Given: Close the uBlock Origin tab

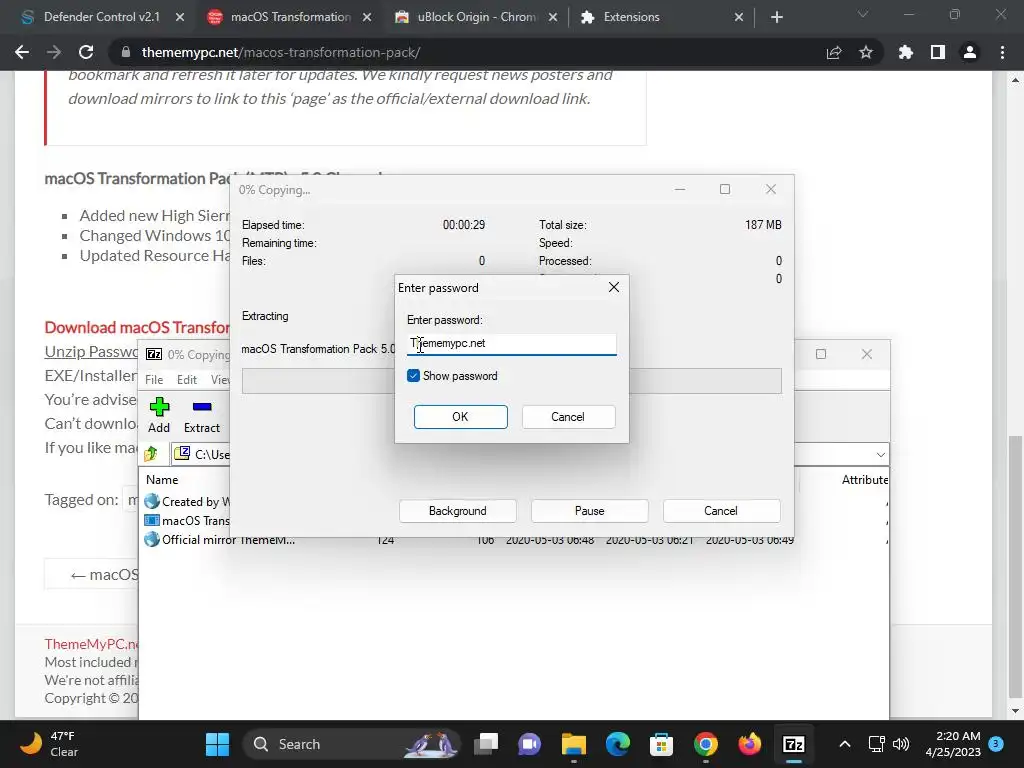Looking at the screenshot, I should (552, 17).
